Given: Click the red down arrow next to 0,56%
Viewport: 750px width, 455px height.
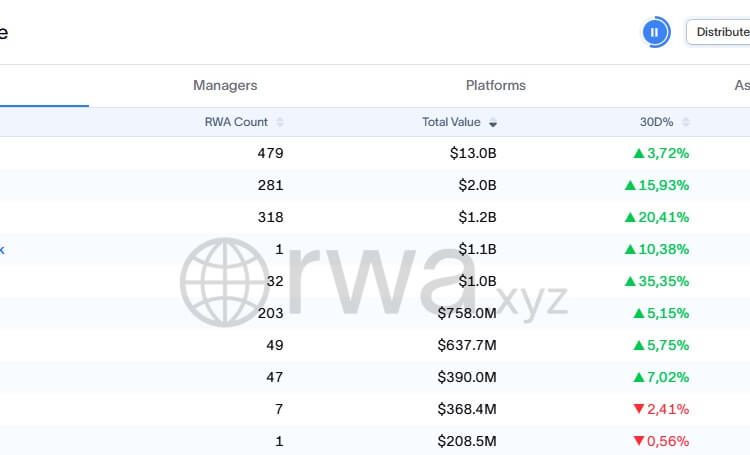Looking at the screenshot, I should [638, 441].
